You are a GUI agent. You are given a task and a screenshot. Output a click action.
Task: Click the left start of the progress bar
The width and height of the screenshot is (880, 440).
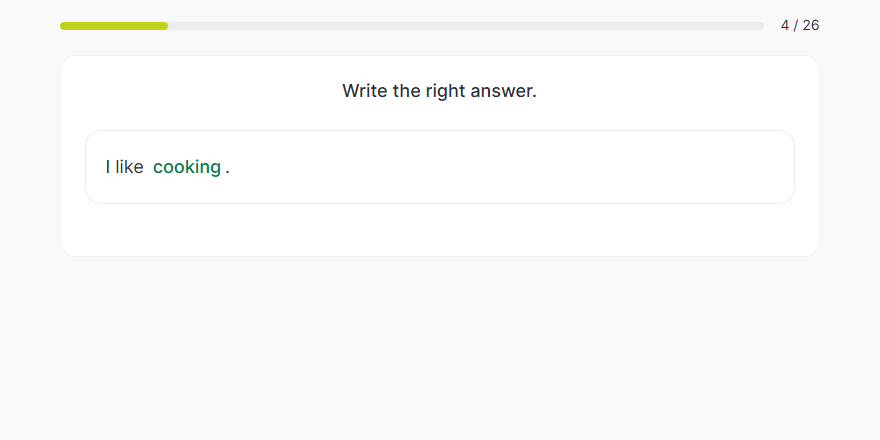click(x=64, y=26)
